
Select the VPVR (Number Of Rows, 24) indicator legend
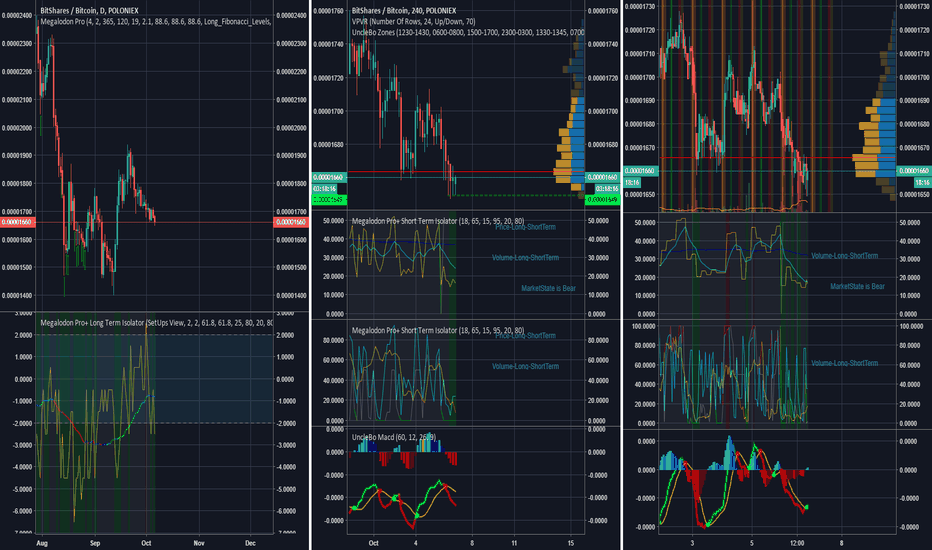pos(414,21)
